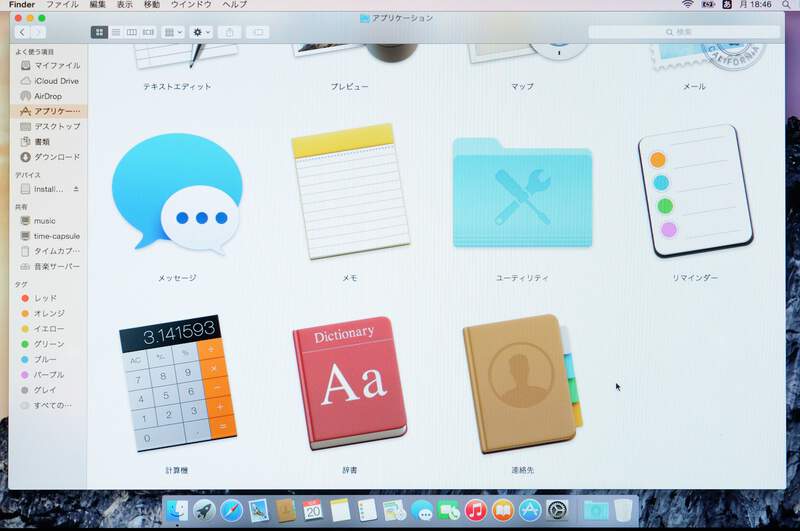Click the テキストエディット label
The width and height of the screenshot is (800, 531).
pyautogui.click(x=177, y=87)
